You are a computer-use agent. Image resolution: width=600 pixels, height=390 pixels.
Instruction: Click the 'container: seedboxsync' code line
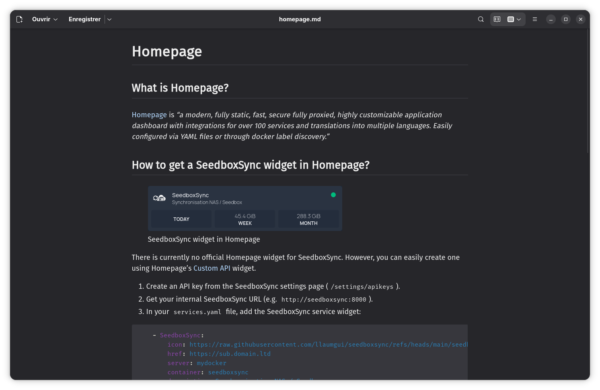(x=207, y=372)
